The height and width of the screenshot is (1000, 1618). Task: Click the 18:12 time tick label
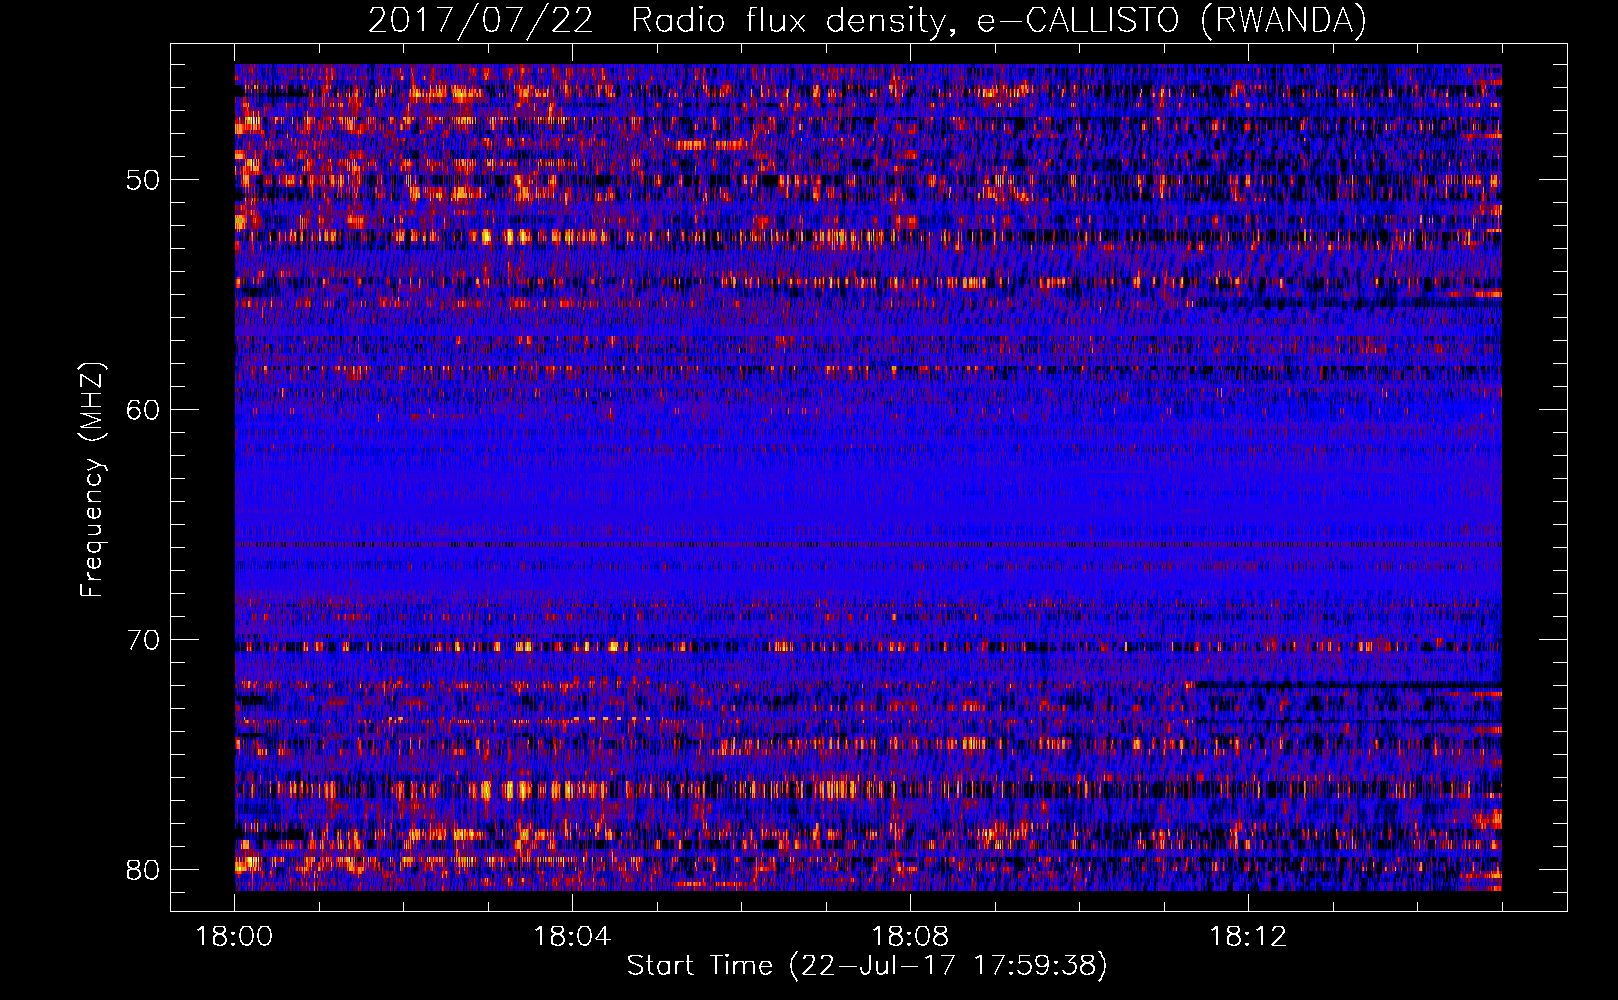(x=1248, y=937)
